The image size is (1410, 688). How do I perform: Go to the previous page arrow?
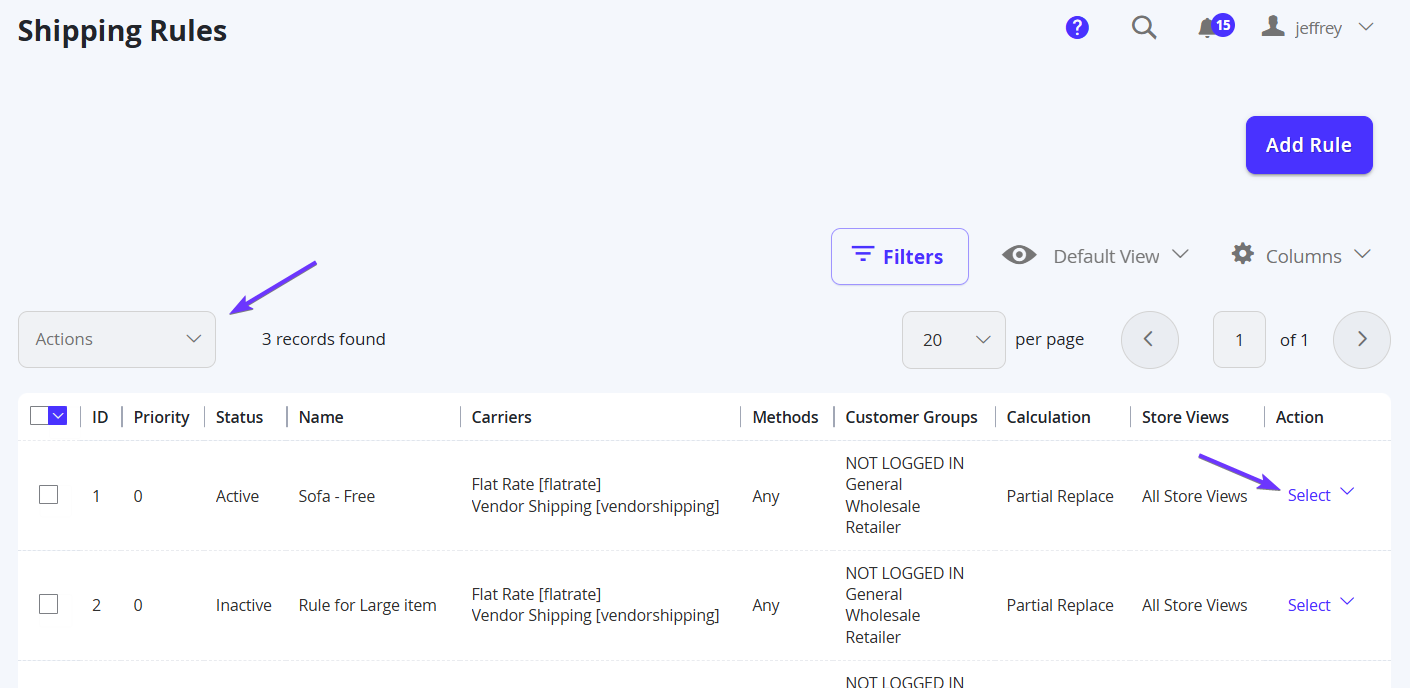pyautogui.click(x=1150, y=340)
